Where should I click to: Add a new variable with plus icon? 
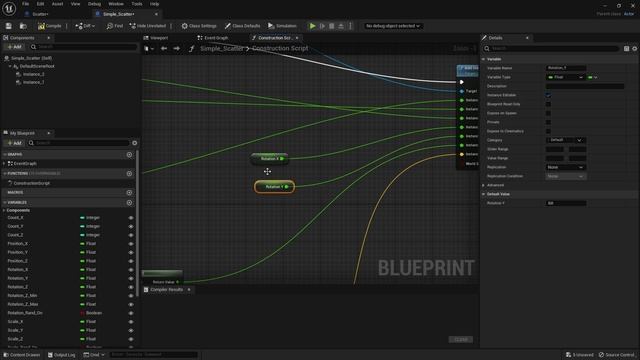[x=129, y=202]
